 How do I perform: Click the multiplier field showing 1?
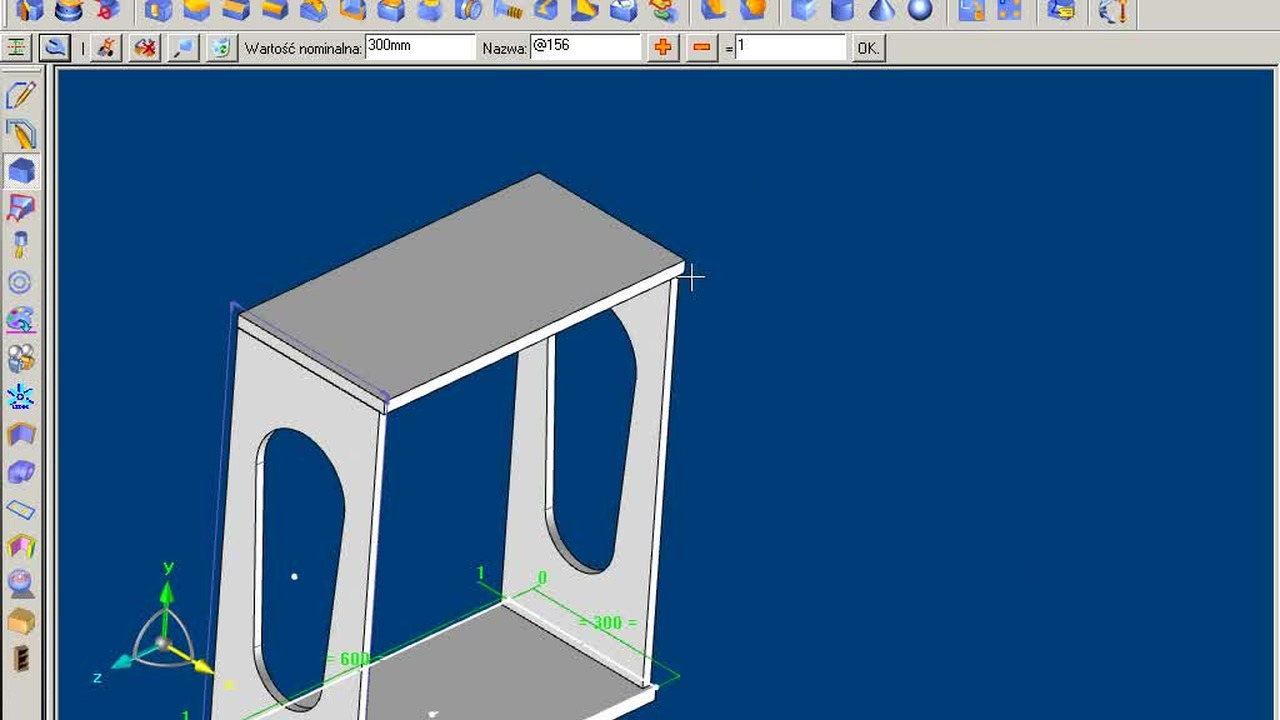click(790, 47)
